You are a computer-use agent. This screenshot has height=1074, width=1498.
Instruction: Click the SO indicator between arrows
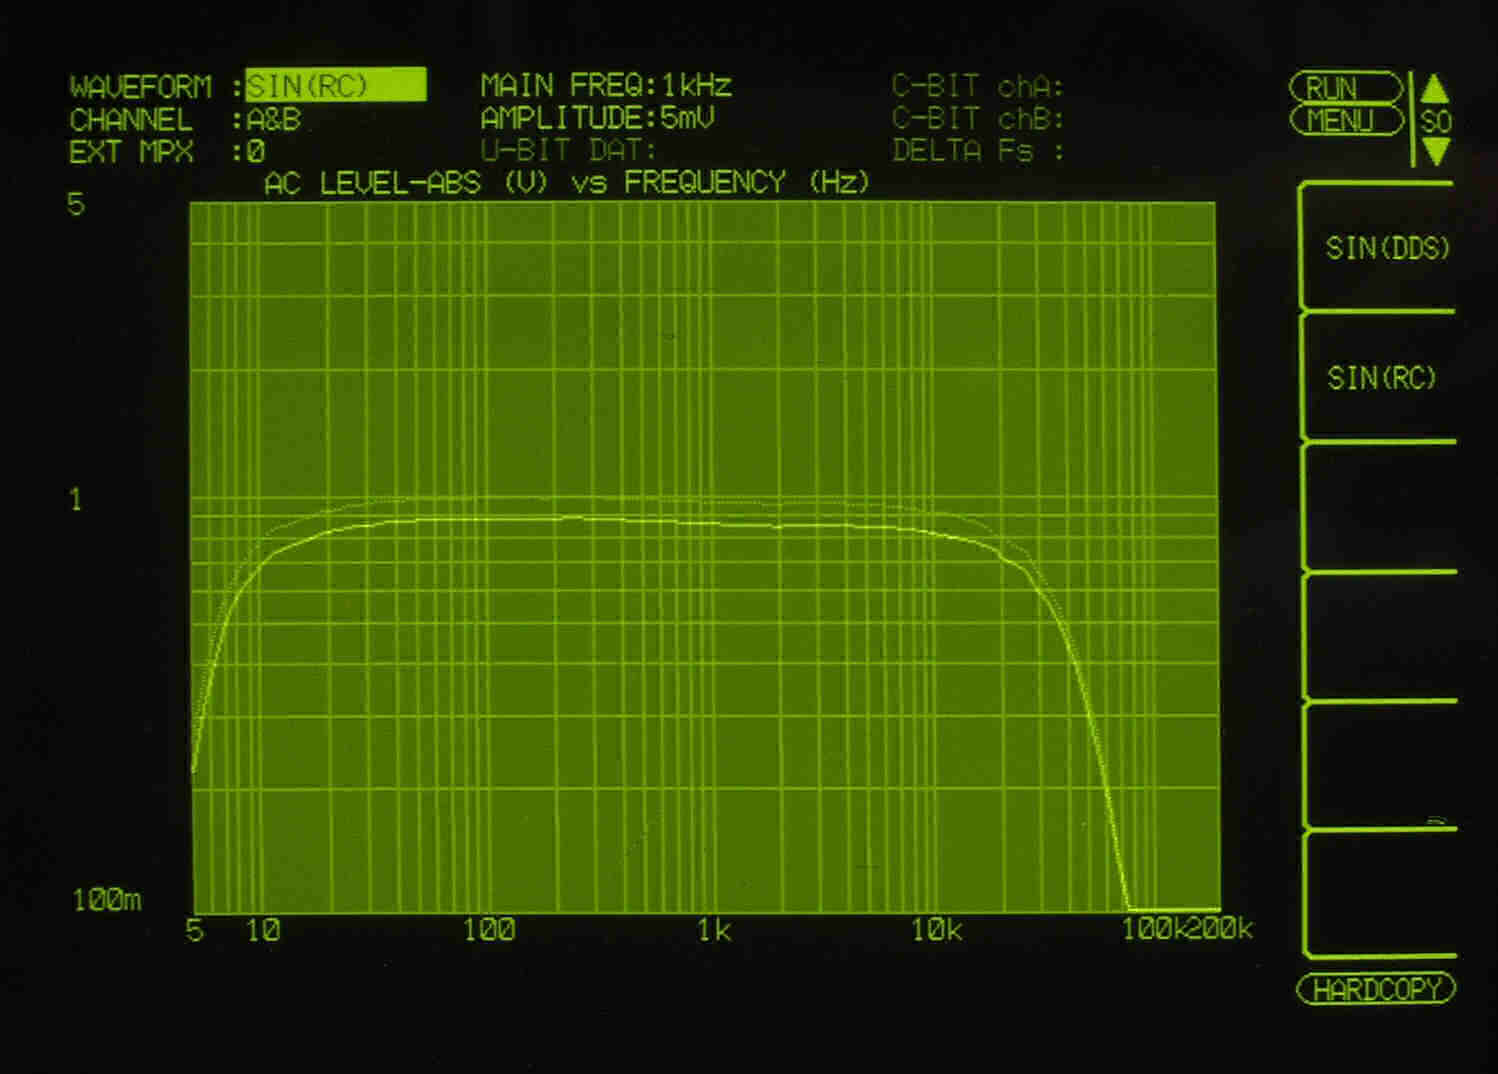[1435, 122]
